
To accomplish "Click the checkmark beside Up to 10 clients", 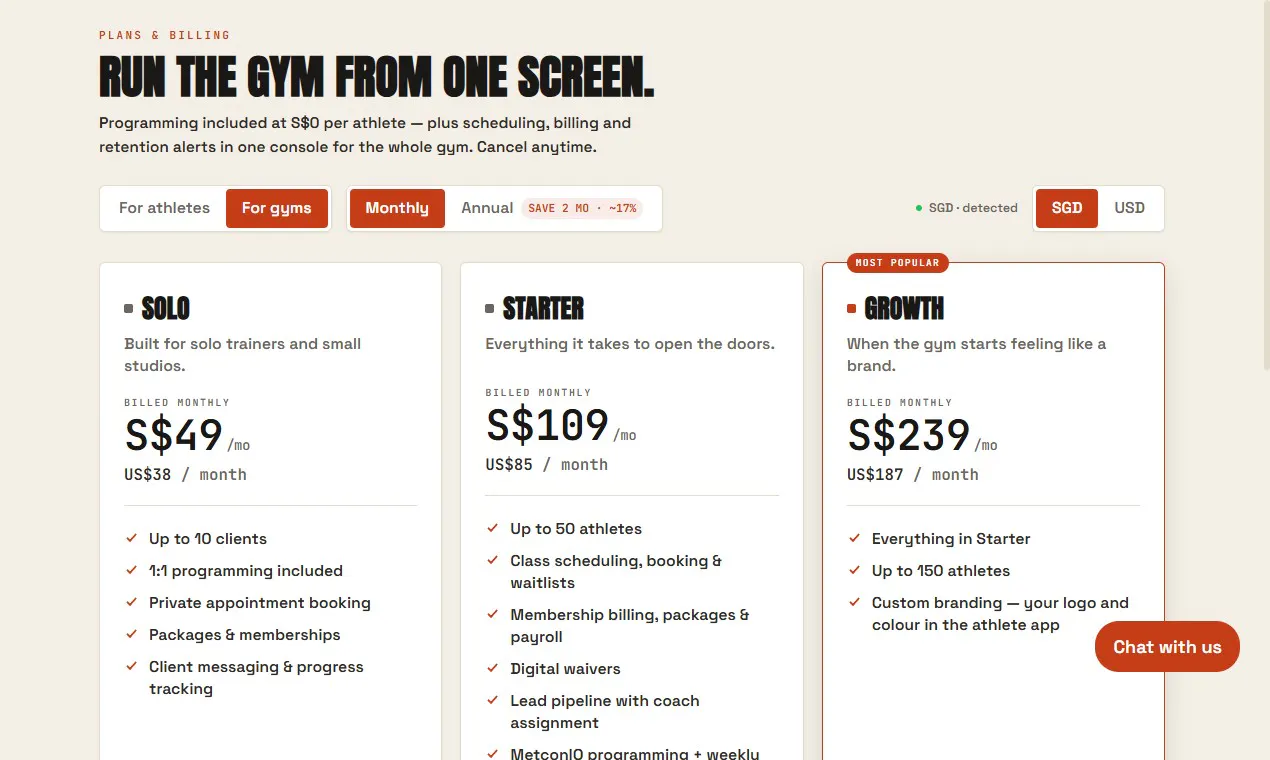I will click(131, 538).
